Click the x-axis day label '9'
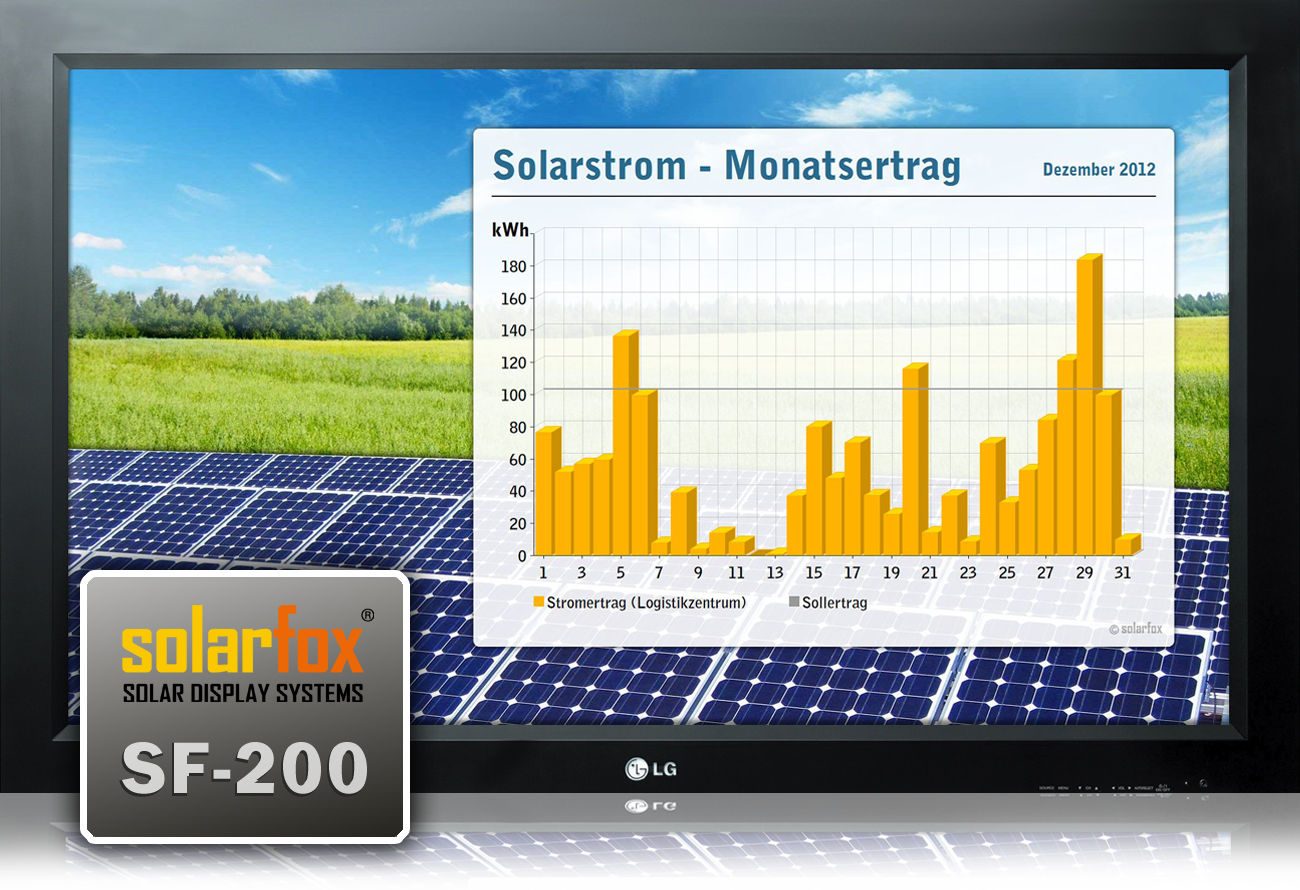Viewport: 1300px width, 890px height. point(698,574)
